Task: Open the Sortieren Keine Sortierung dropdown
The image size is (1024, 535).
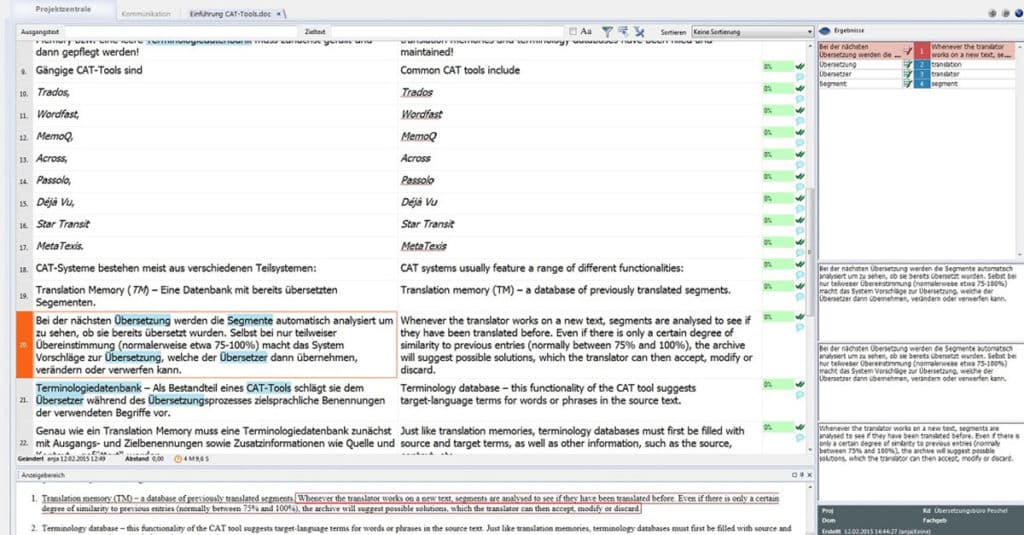Action: pos(752,31)
